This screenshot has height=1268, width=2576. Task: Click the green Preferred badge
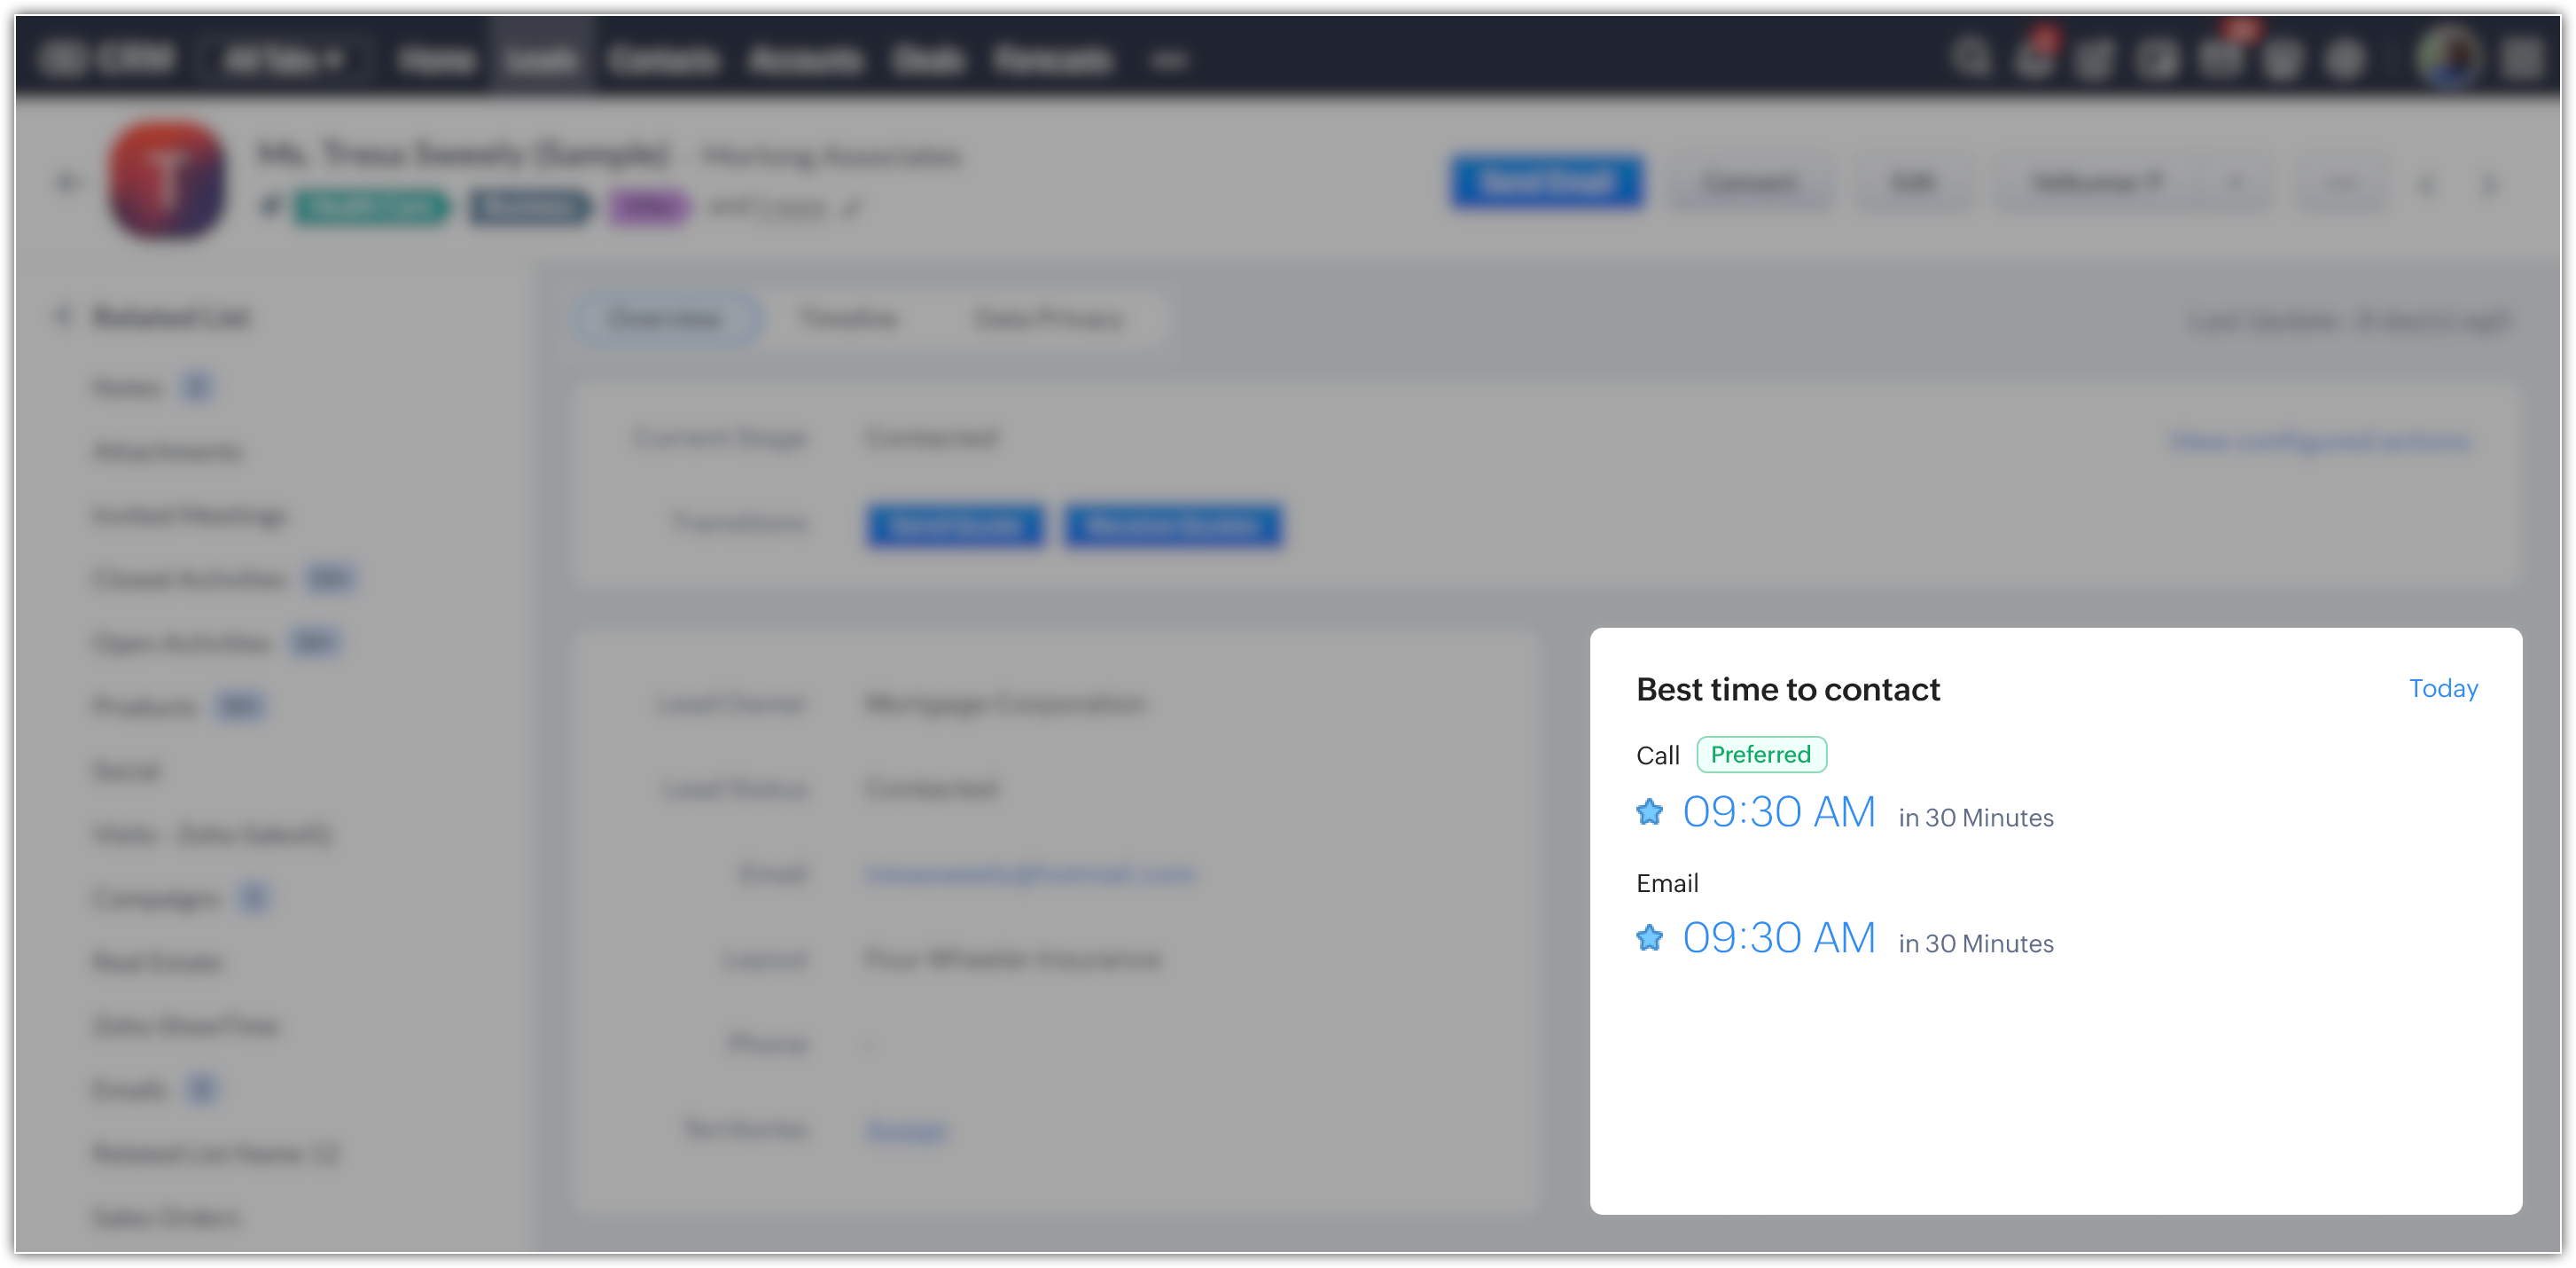(x=1761, y=755)
